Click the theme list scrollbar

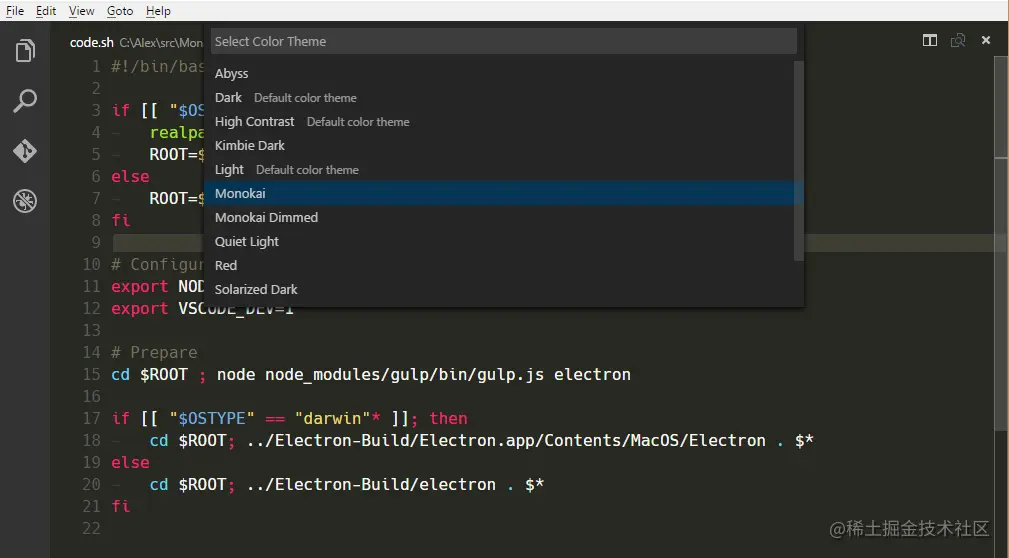(x=799, y=161)
